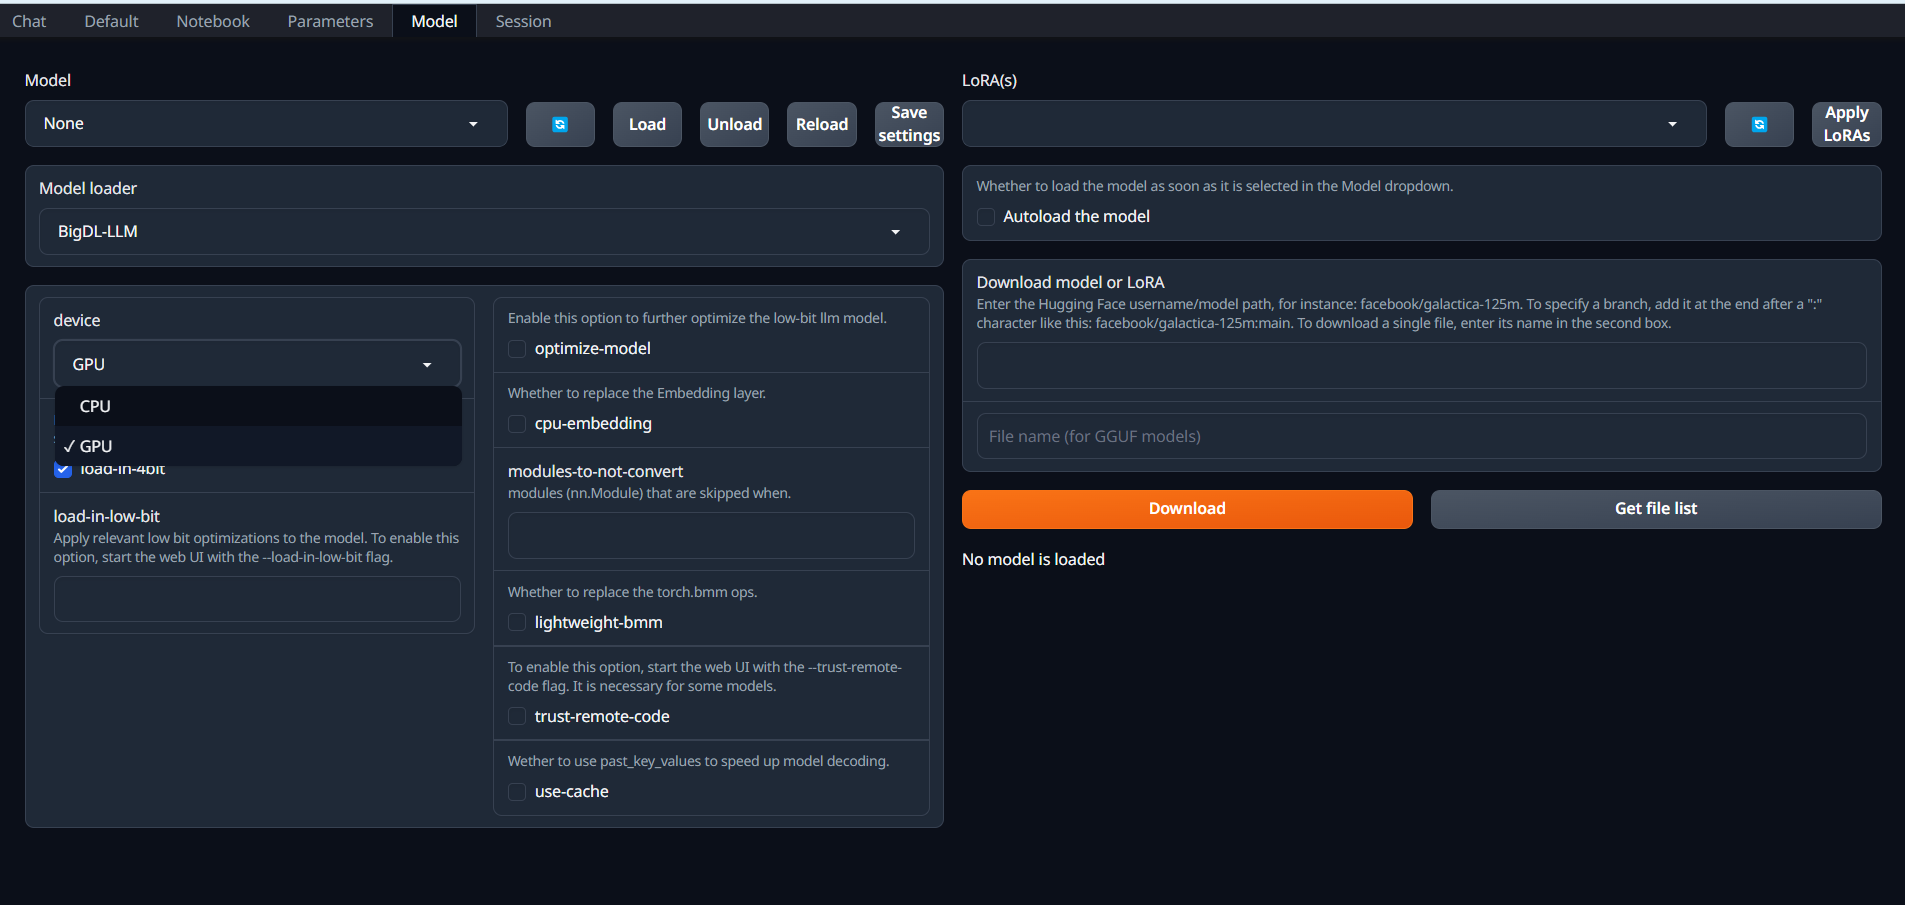This screenshot has height=905, width=1905.
Task: Switch to the Parameters tab
Action: [330, 21]
